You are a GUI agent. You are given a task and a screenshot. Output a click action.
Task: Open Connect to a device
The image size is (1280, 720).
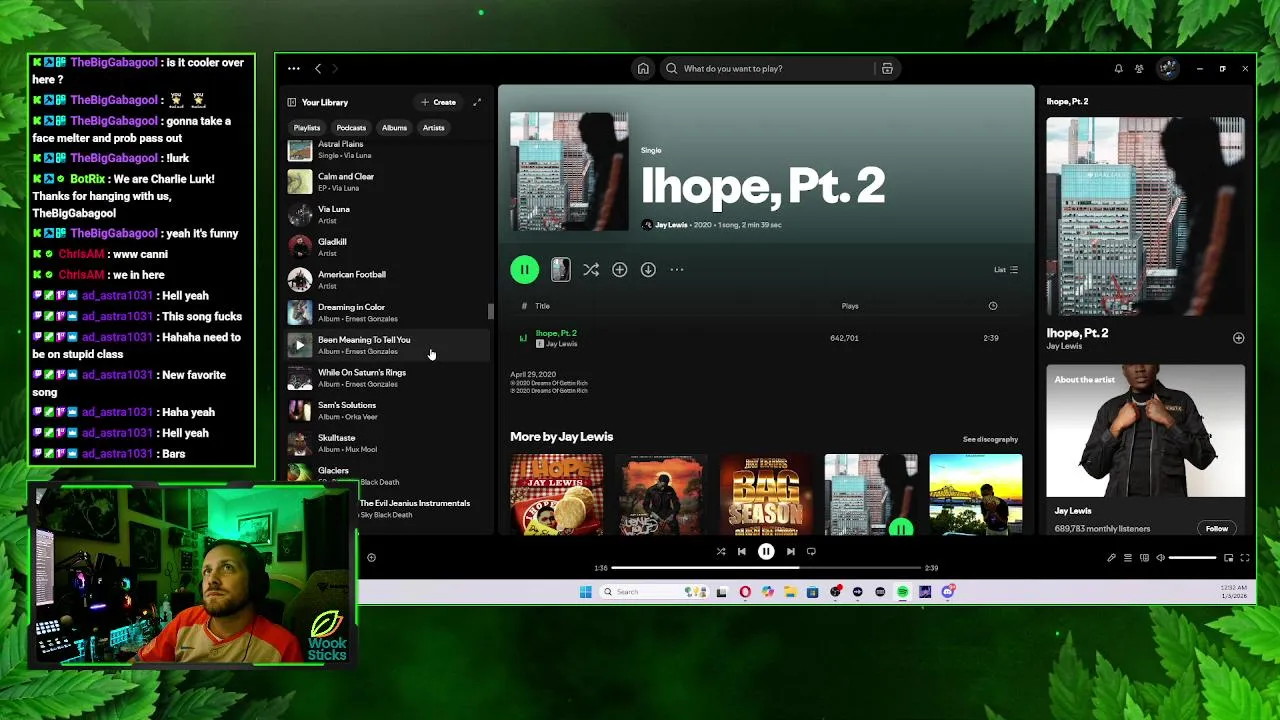1144,558
